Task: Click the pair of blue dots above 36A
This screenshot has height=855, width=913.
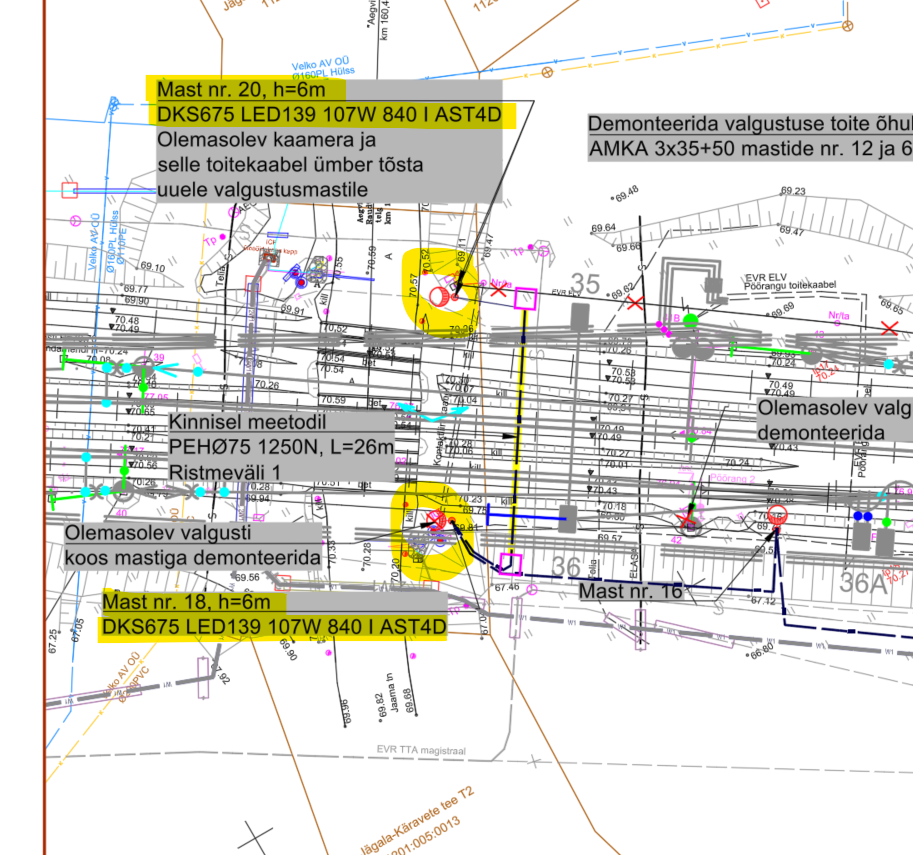Action: pyautogui.click(x=862, y=516)
